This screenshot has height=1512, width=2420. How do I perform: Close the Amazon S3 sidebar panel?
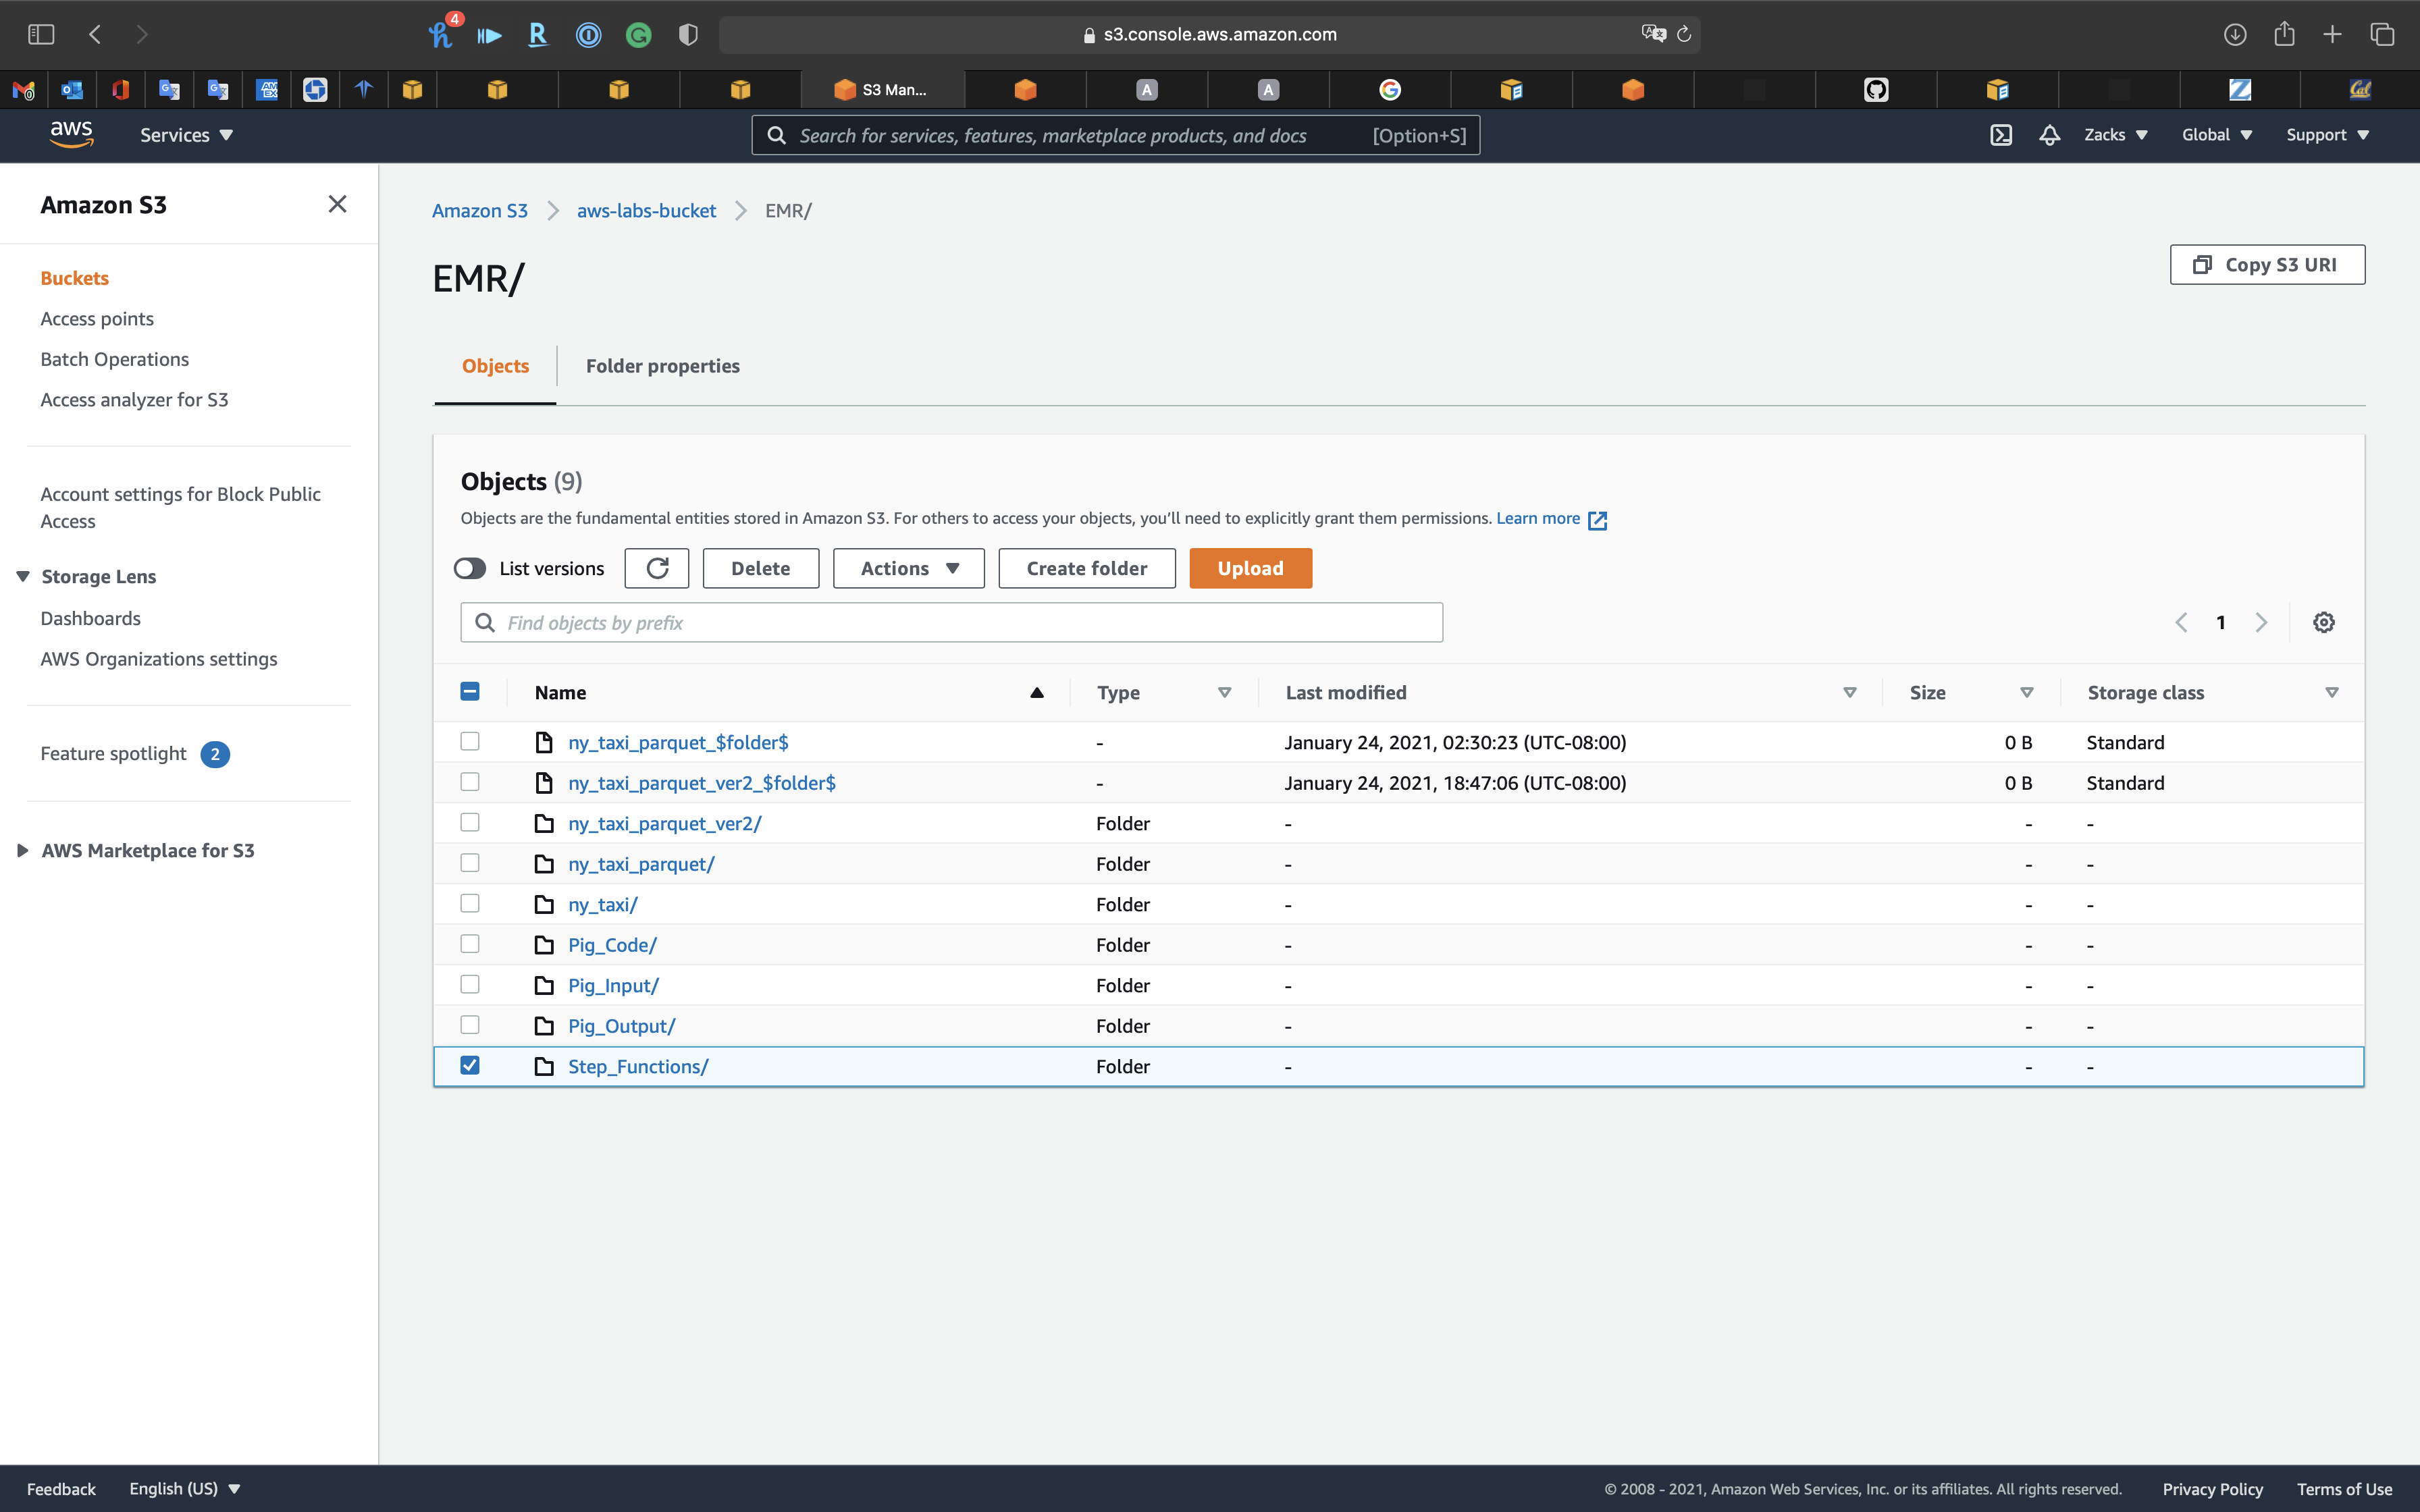point(337,204)
